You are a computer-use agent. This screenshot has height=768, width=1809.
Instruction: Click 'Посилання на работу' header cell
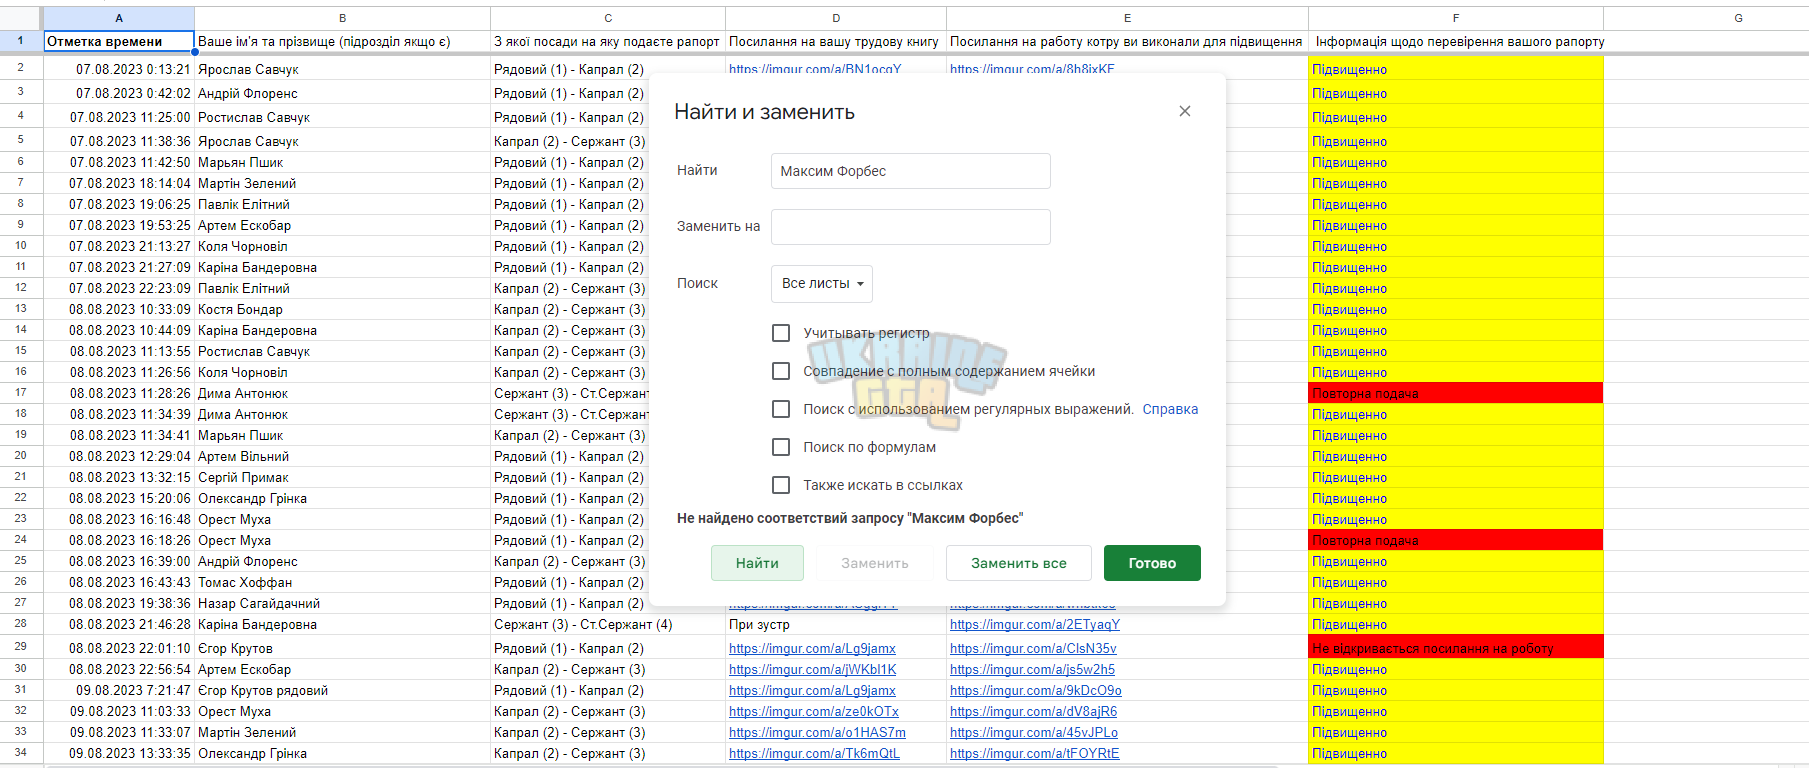pos(1127,41)
